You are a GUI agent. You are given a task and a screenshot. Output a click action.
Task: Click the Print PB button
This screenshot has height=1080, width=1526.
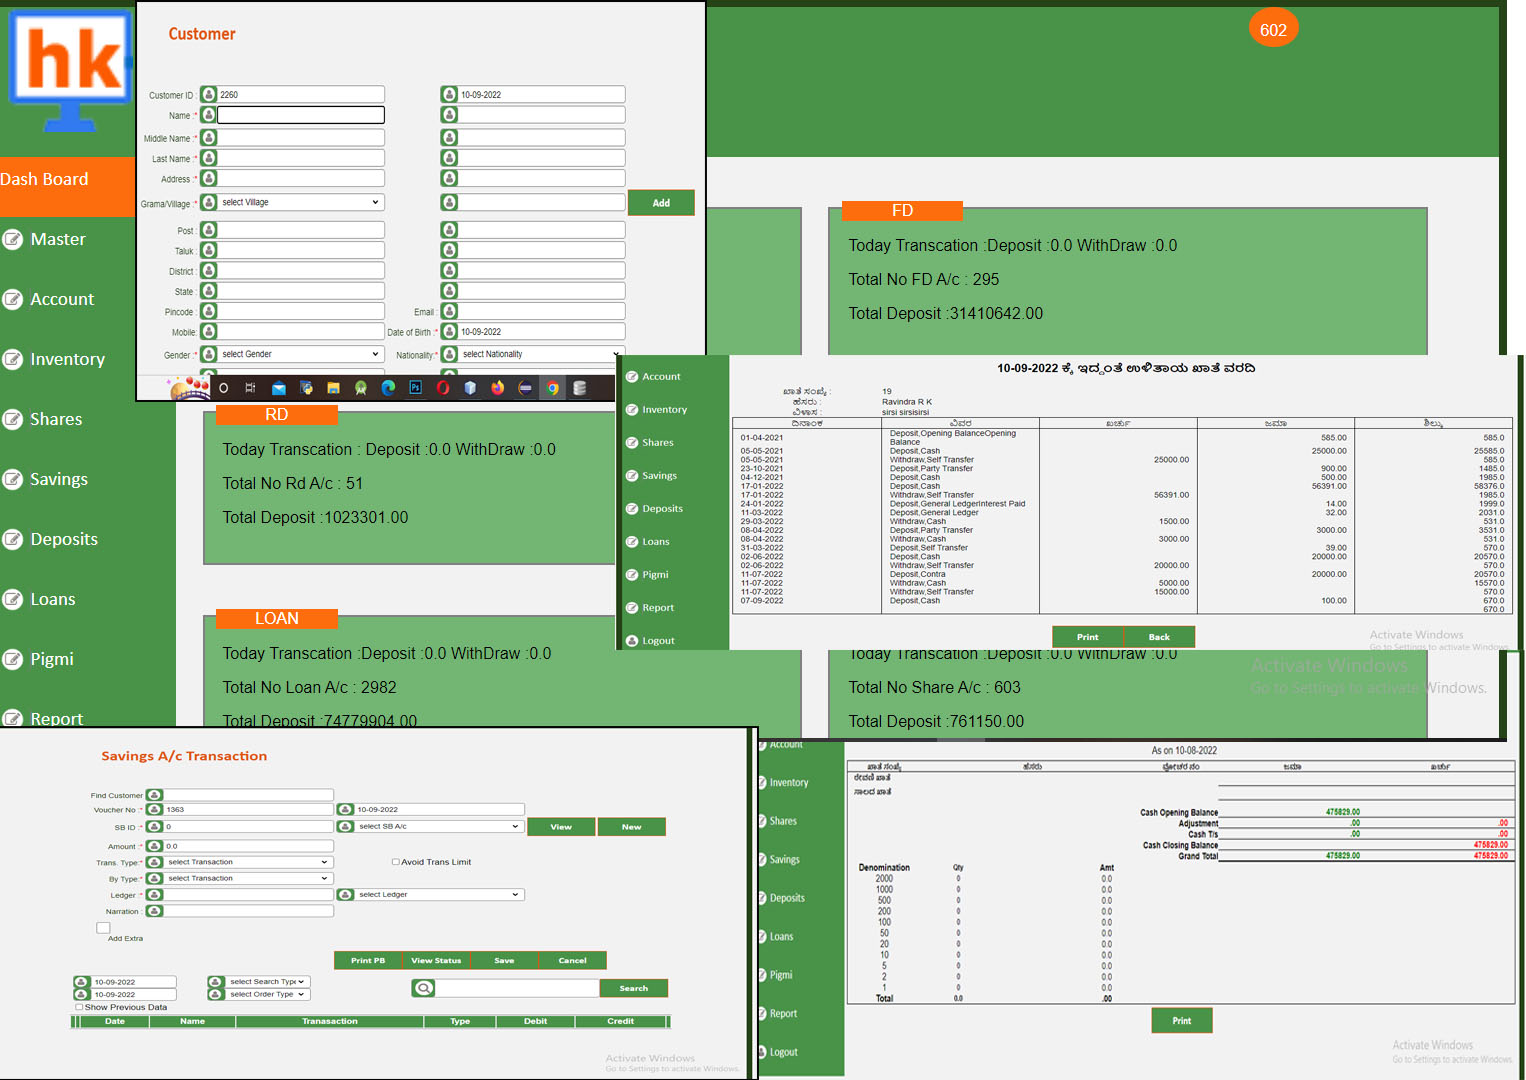point(368,961)
